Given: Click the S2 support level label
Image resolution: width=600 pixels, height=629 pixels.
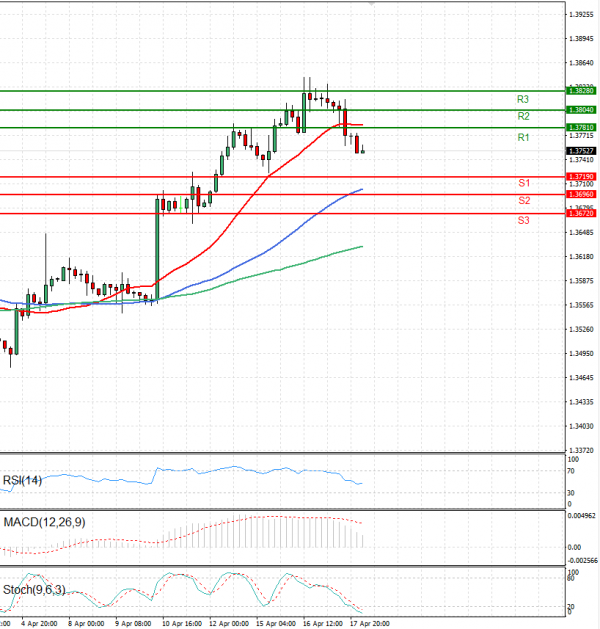Looking at the screenshot, I should point(524,200).
